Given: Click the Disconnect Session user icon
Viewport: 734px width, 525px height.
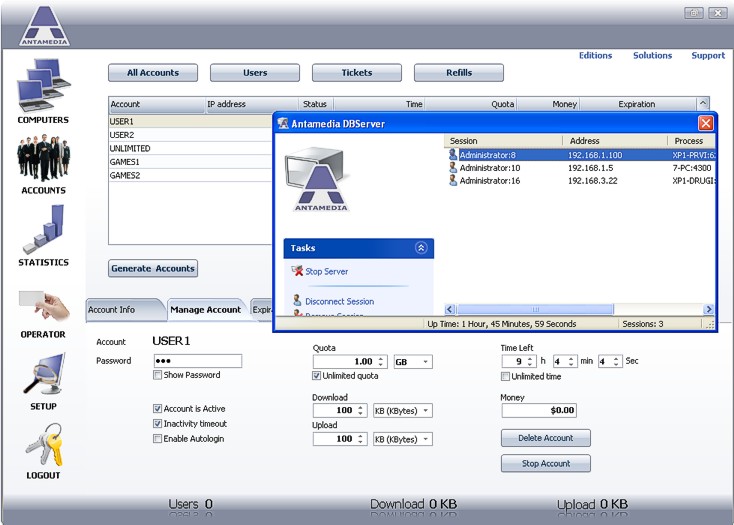Looking at the screenshot, I should pyautogui.click(x=297, y=300).
